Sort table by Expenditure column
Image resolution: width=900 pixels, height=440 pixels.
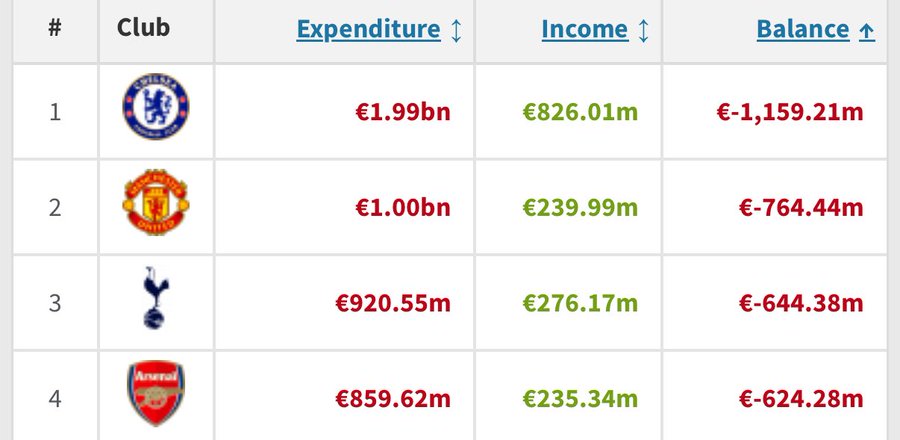tap(368, 30)
